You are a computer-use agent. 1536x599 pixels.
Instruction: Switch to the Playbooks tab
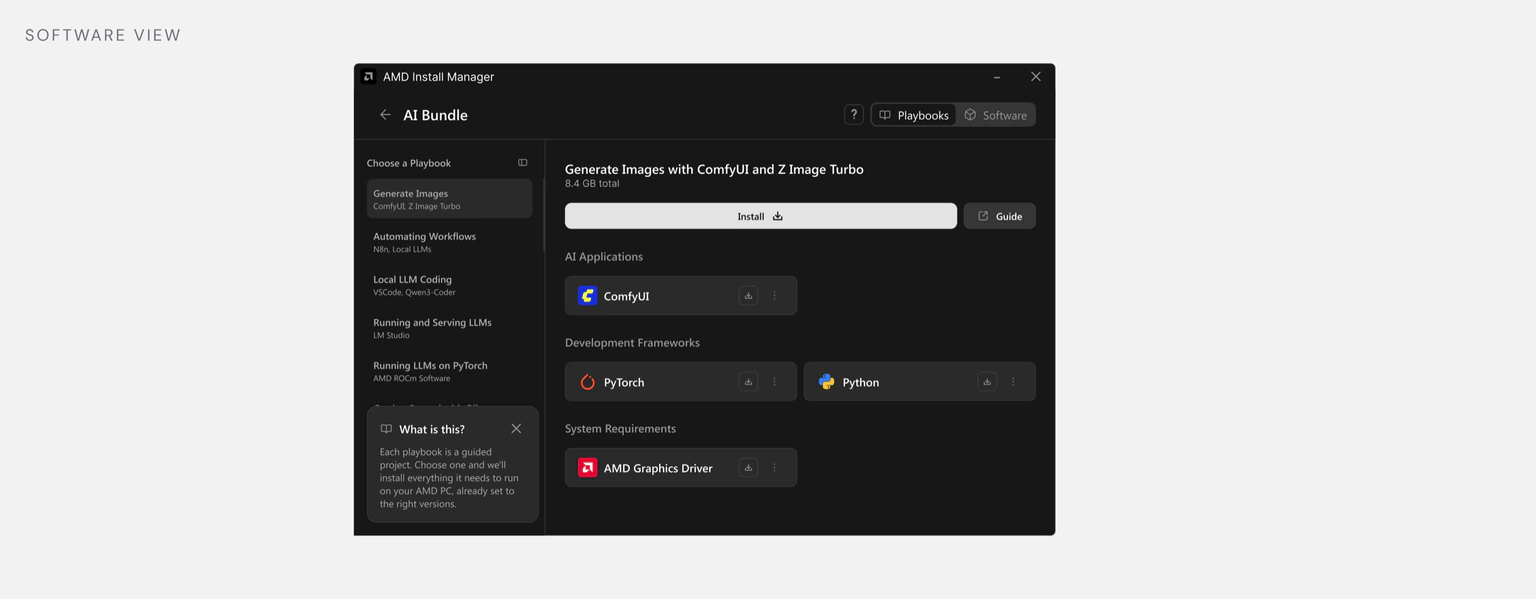(914, 115)
